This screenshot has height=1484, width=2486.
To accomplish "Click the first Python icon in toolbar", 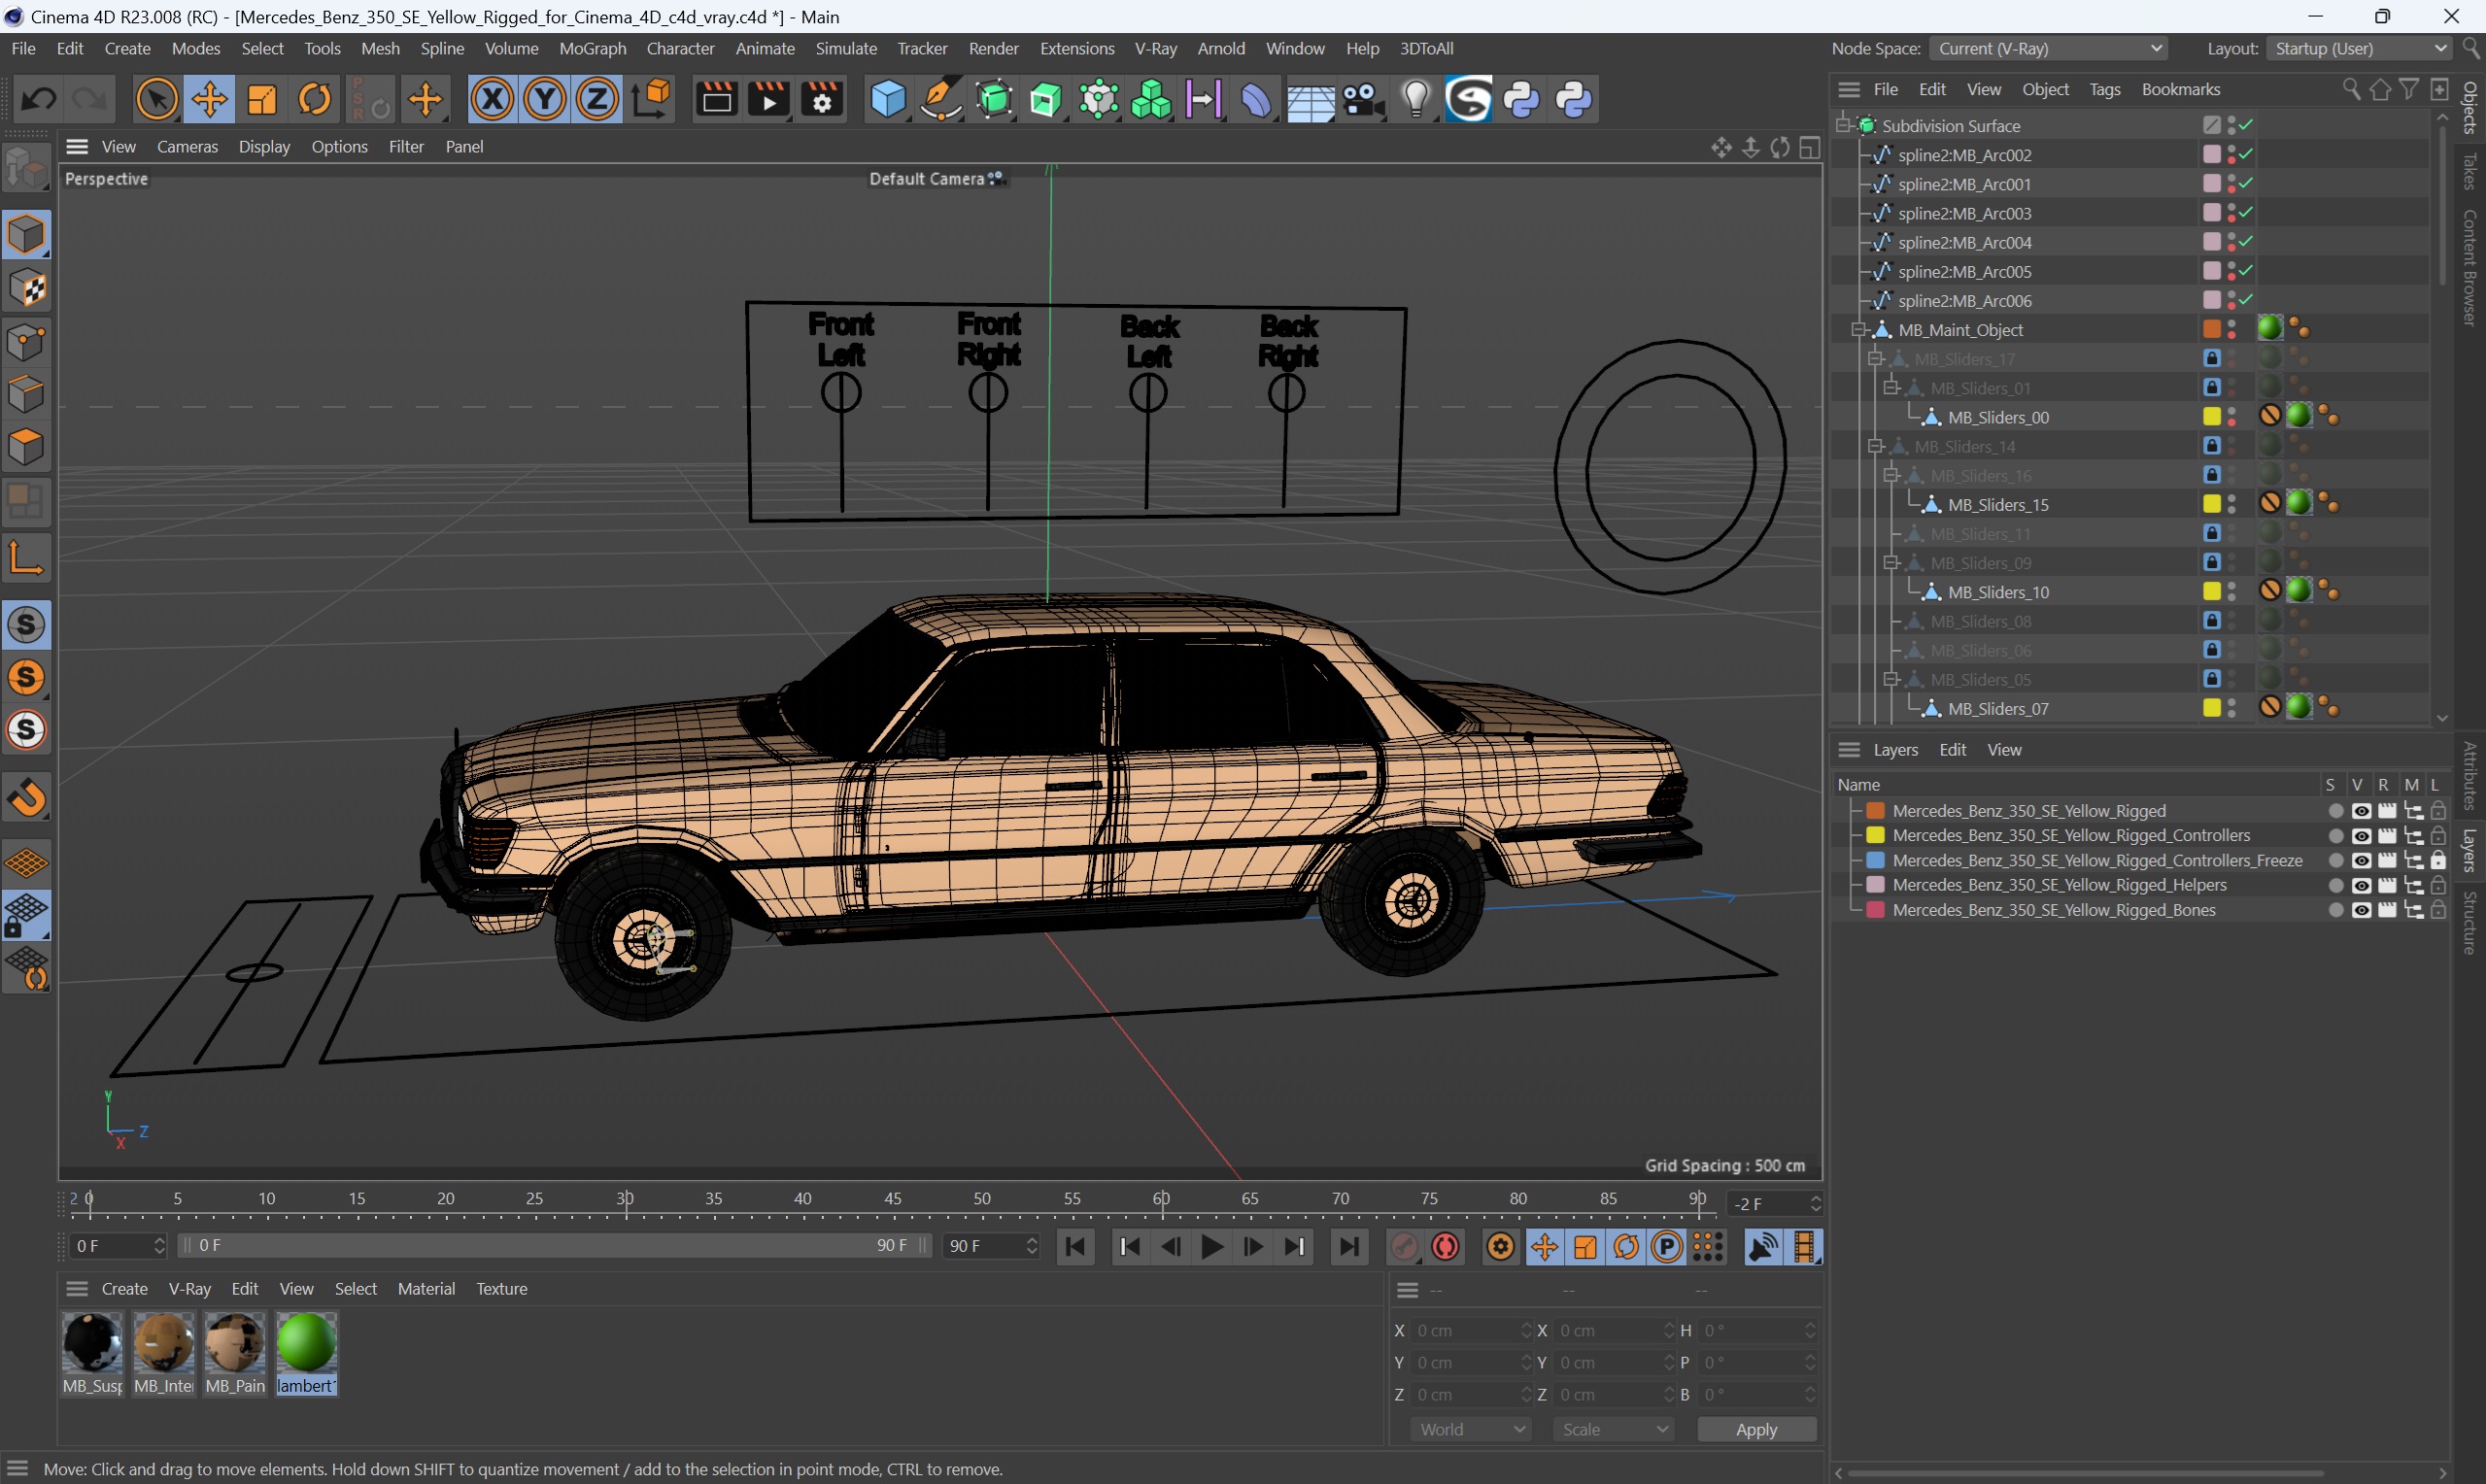I will click(x=1521, y=99).
